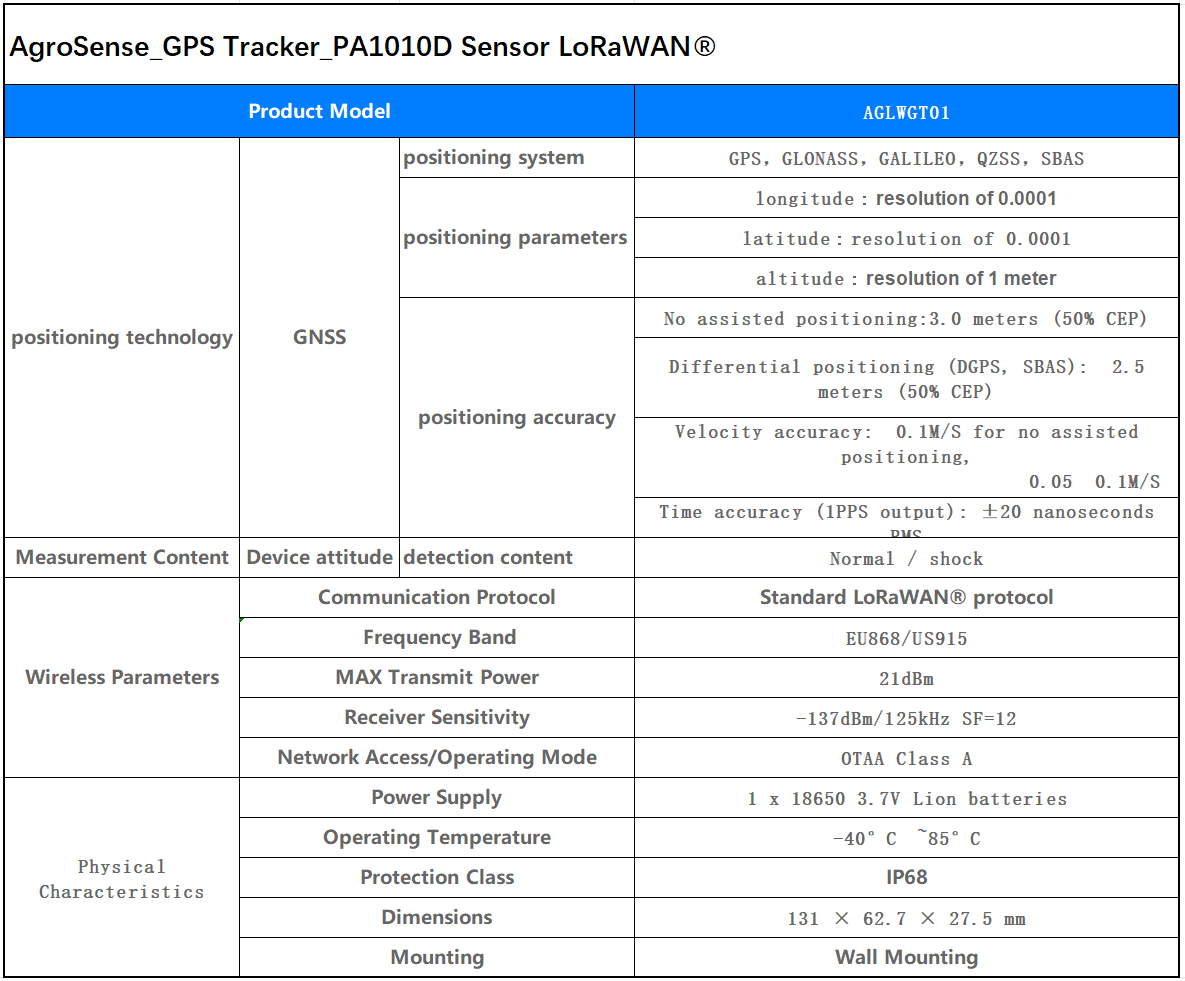Select the OTAA Class A cell
Image resolution: width=1185 pixels, height=981 pixels.
coord(906,758)
